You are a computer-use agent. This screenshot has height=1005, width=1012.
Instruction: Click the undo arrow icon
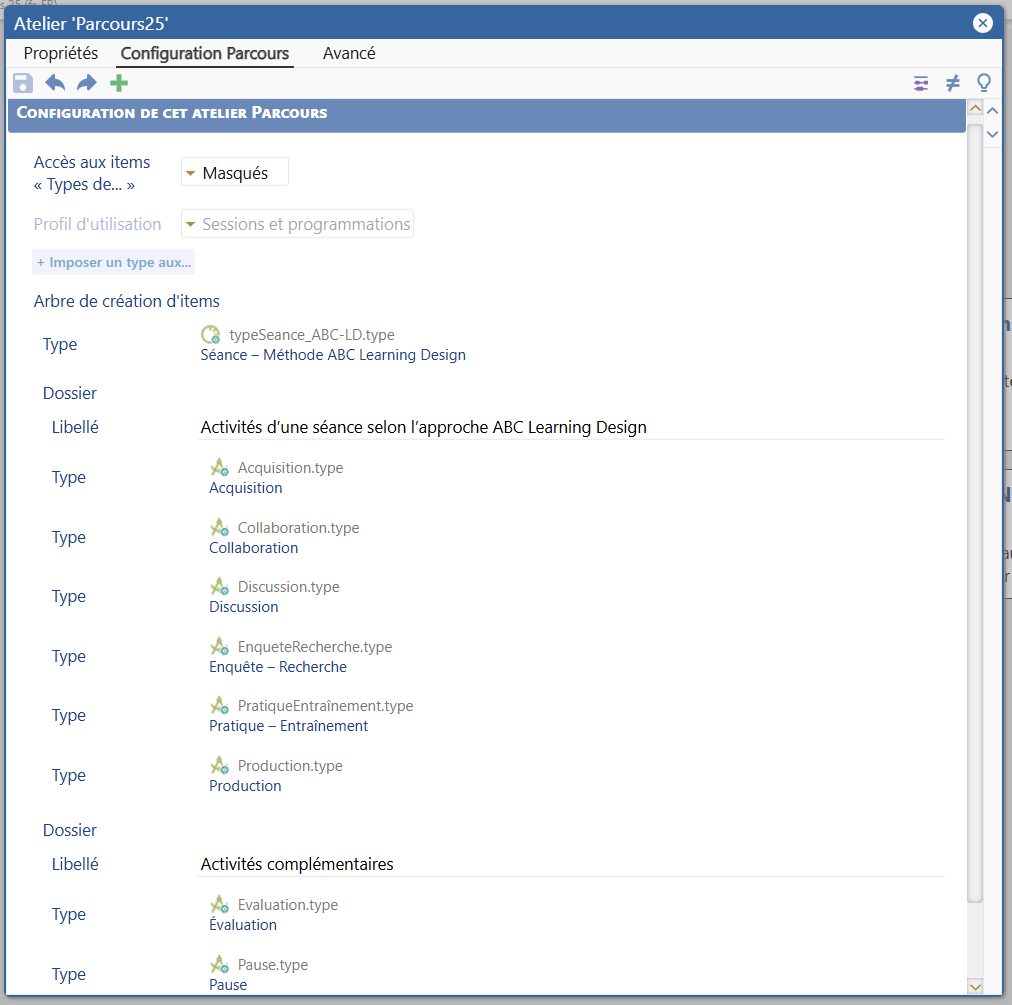point(55,83)
